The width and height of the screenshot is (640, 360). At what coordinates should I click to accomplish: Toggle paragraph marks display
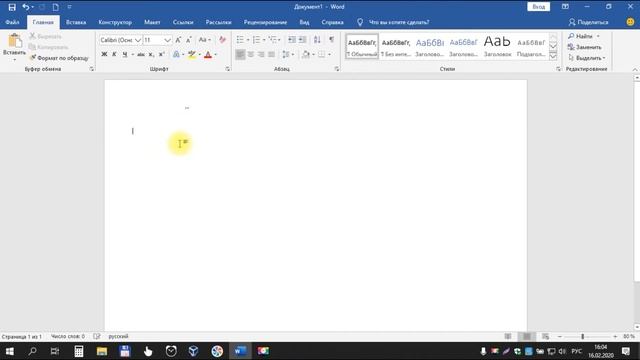331,40
